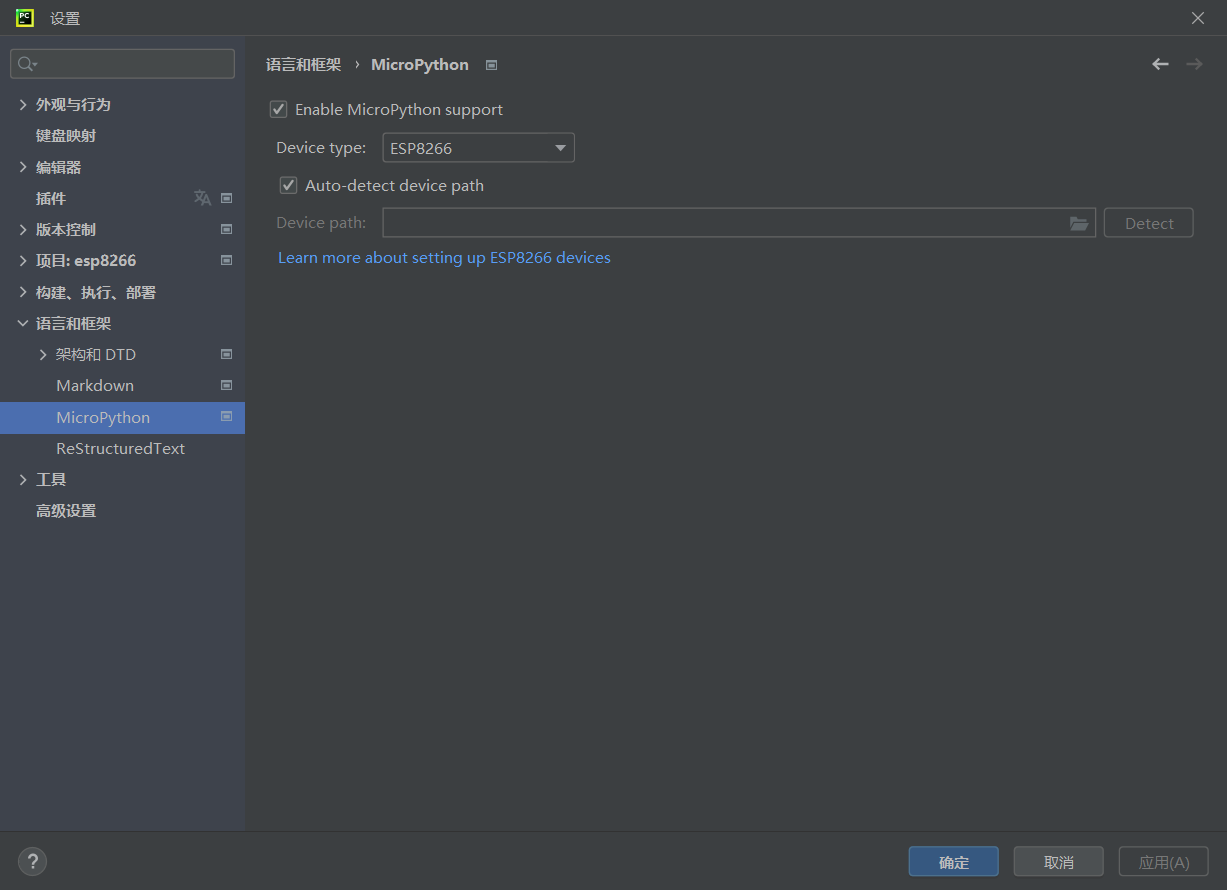
Task: Click the project-level icon beside MicroPython in tree
Action: (227, 416)
